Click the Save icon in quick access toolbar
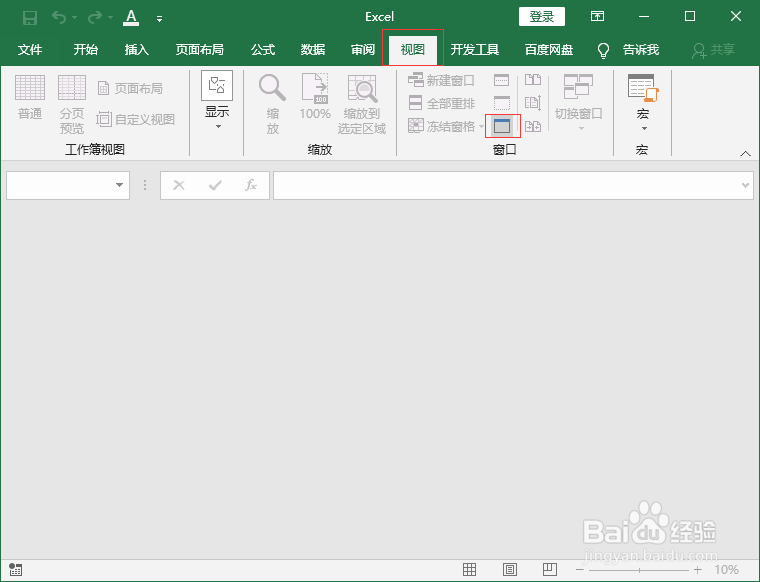Viewport: 760px width, 582px height. (x=30, y=18)
